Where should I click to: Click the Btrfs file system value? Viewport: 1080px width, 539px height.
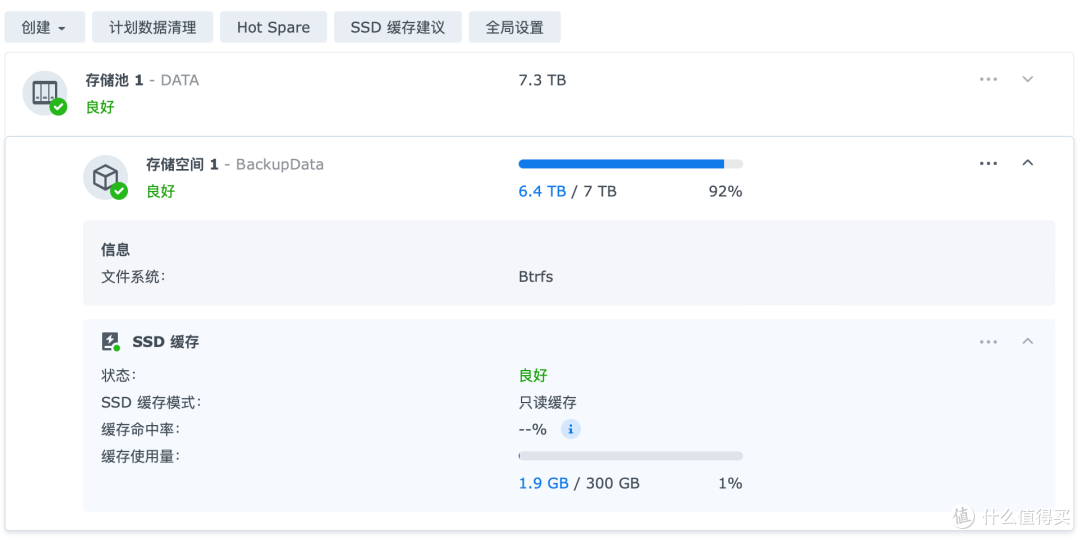(x=536, y=277)
